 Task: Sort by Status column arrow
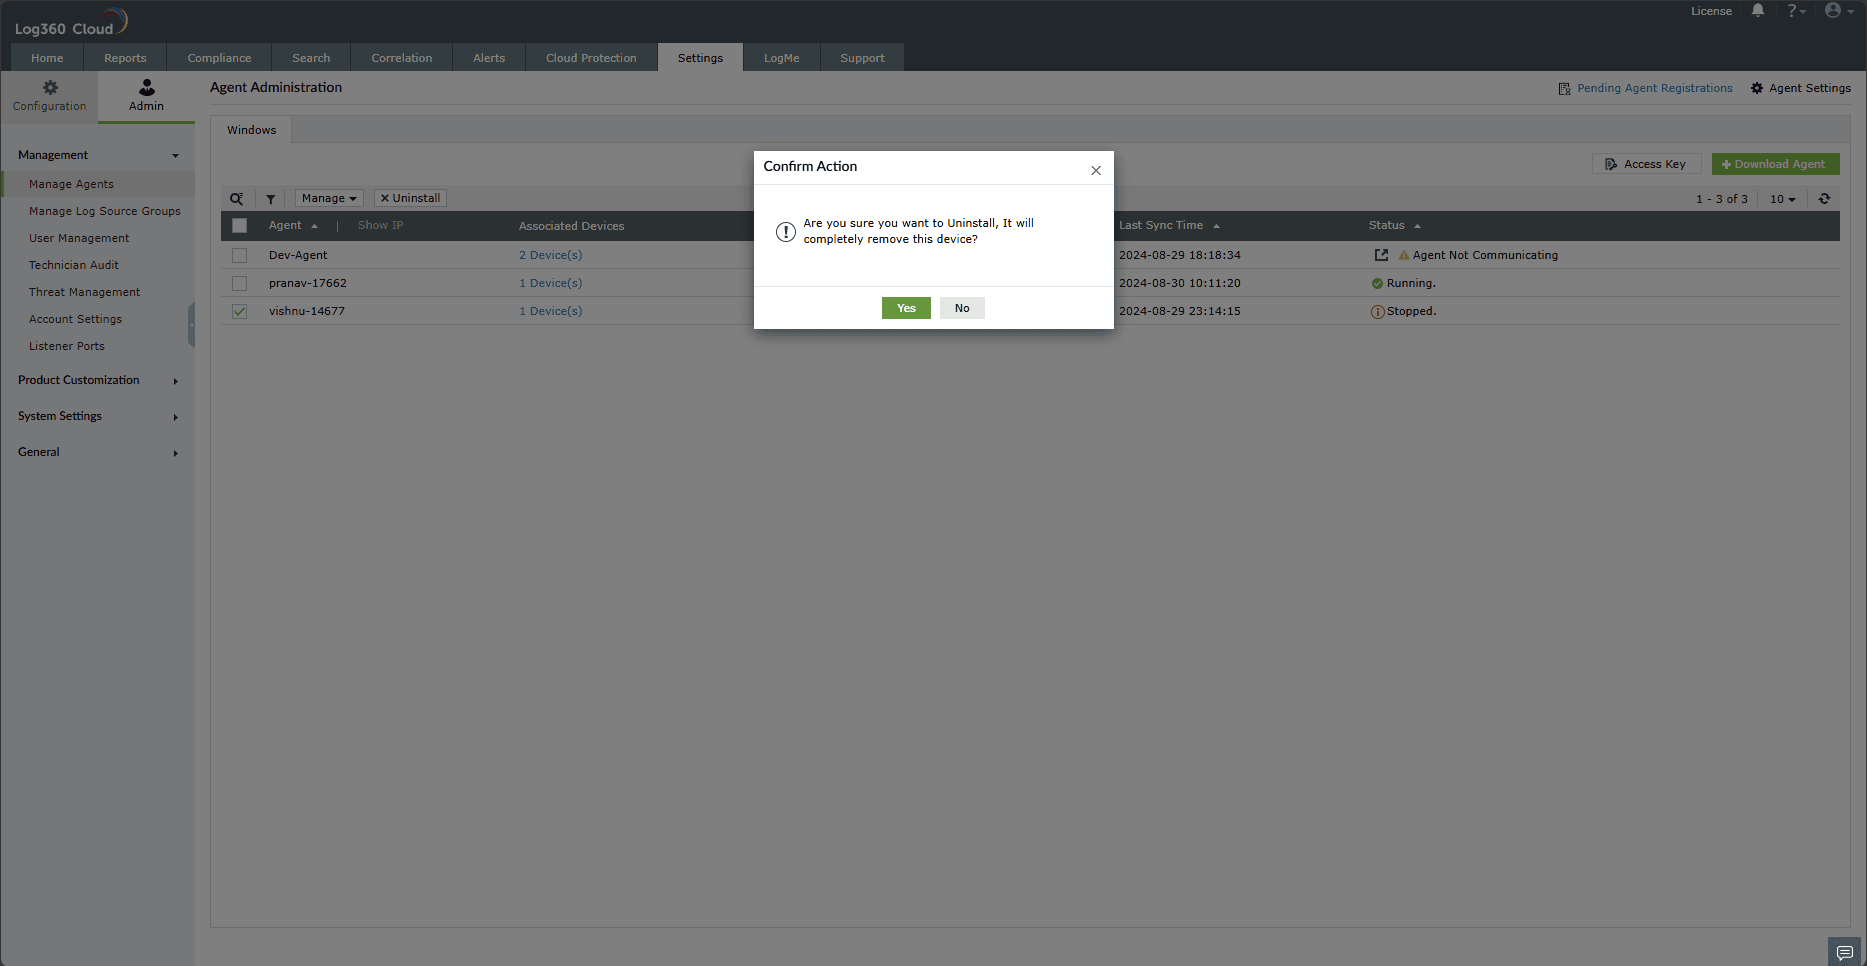point(1417,226)
